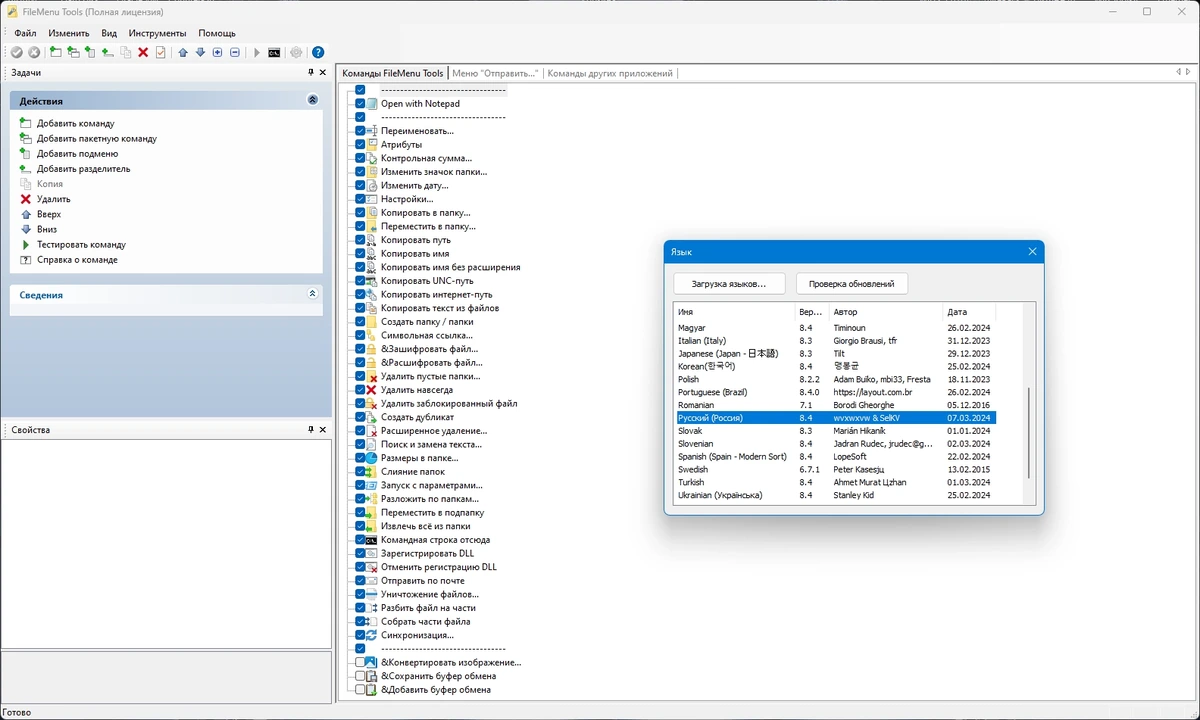Image resolution: width=1200 pixels, height=720 pixels.
Task: Click the Свойства panel pin icon
Action: pos(311,430)
